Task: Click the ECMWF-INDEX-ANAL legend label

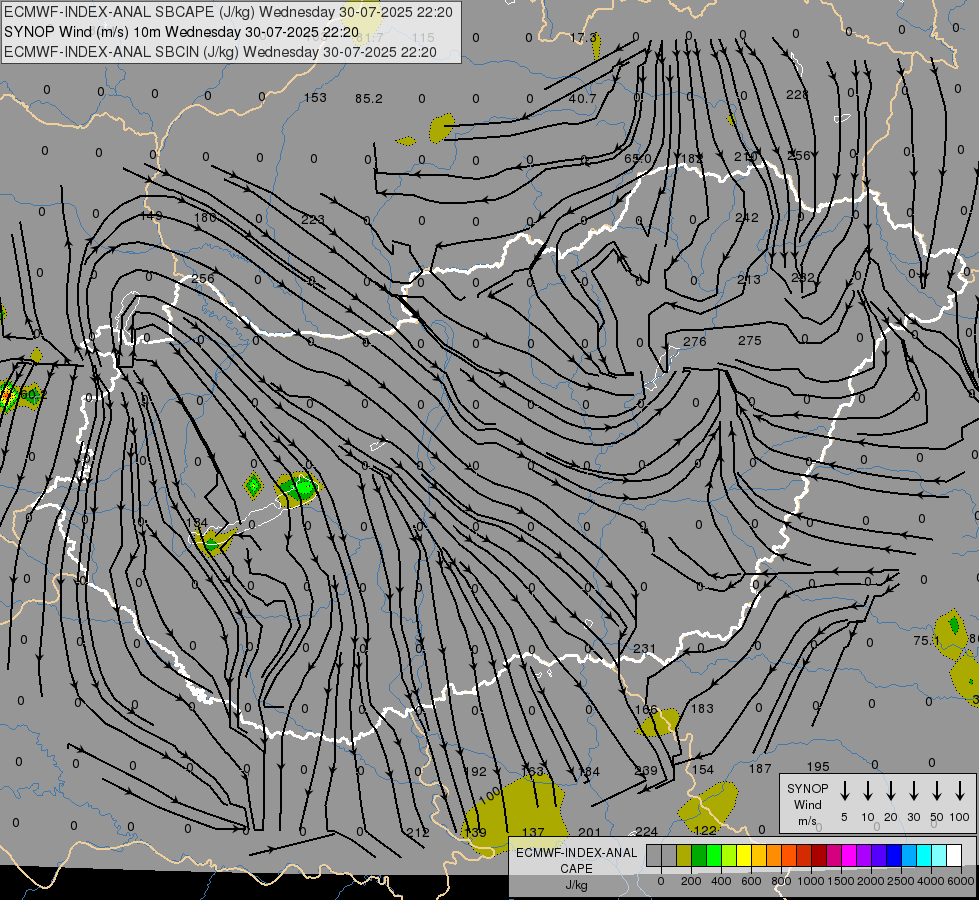Action: click(576, 853)
